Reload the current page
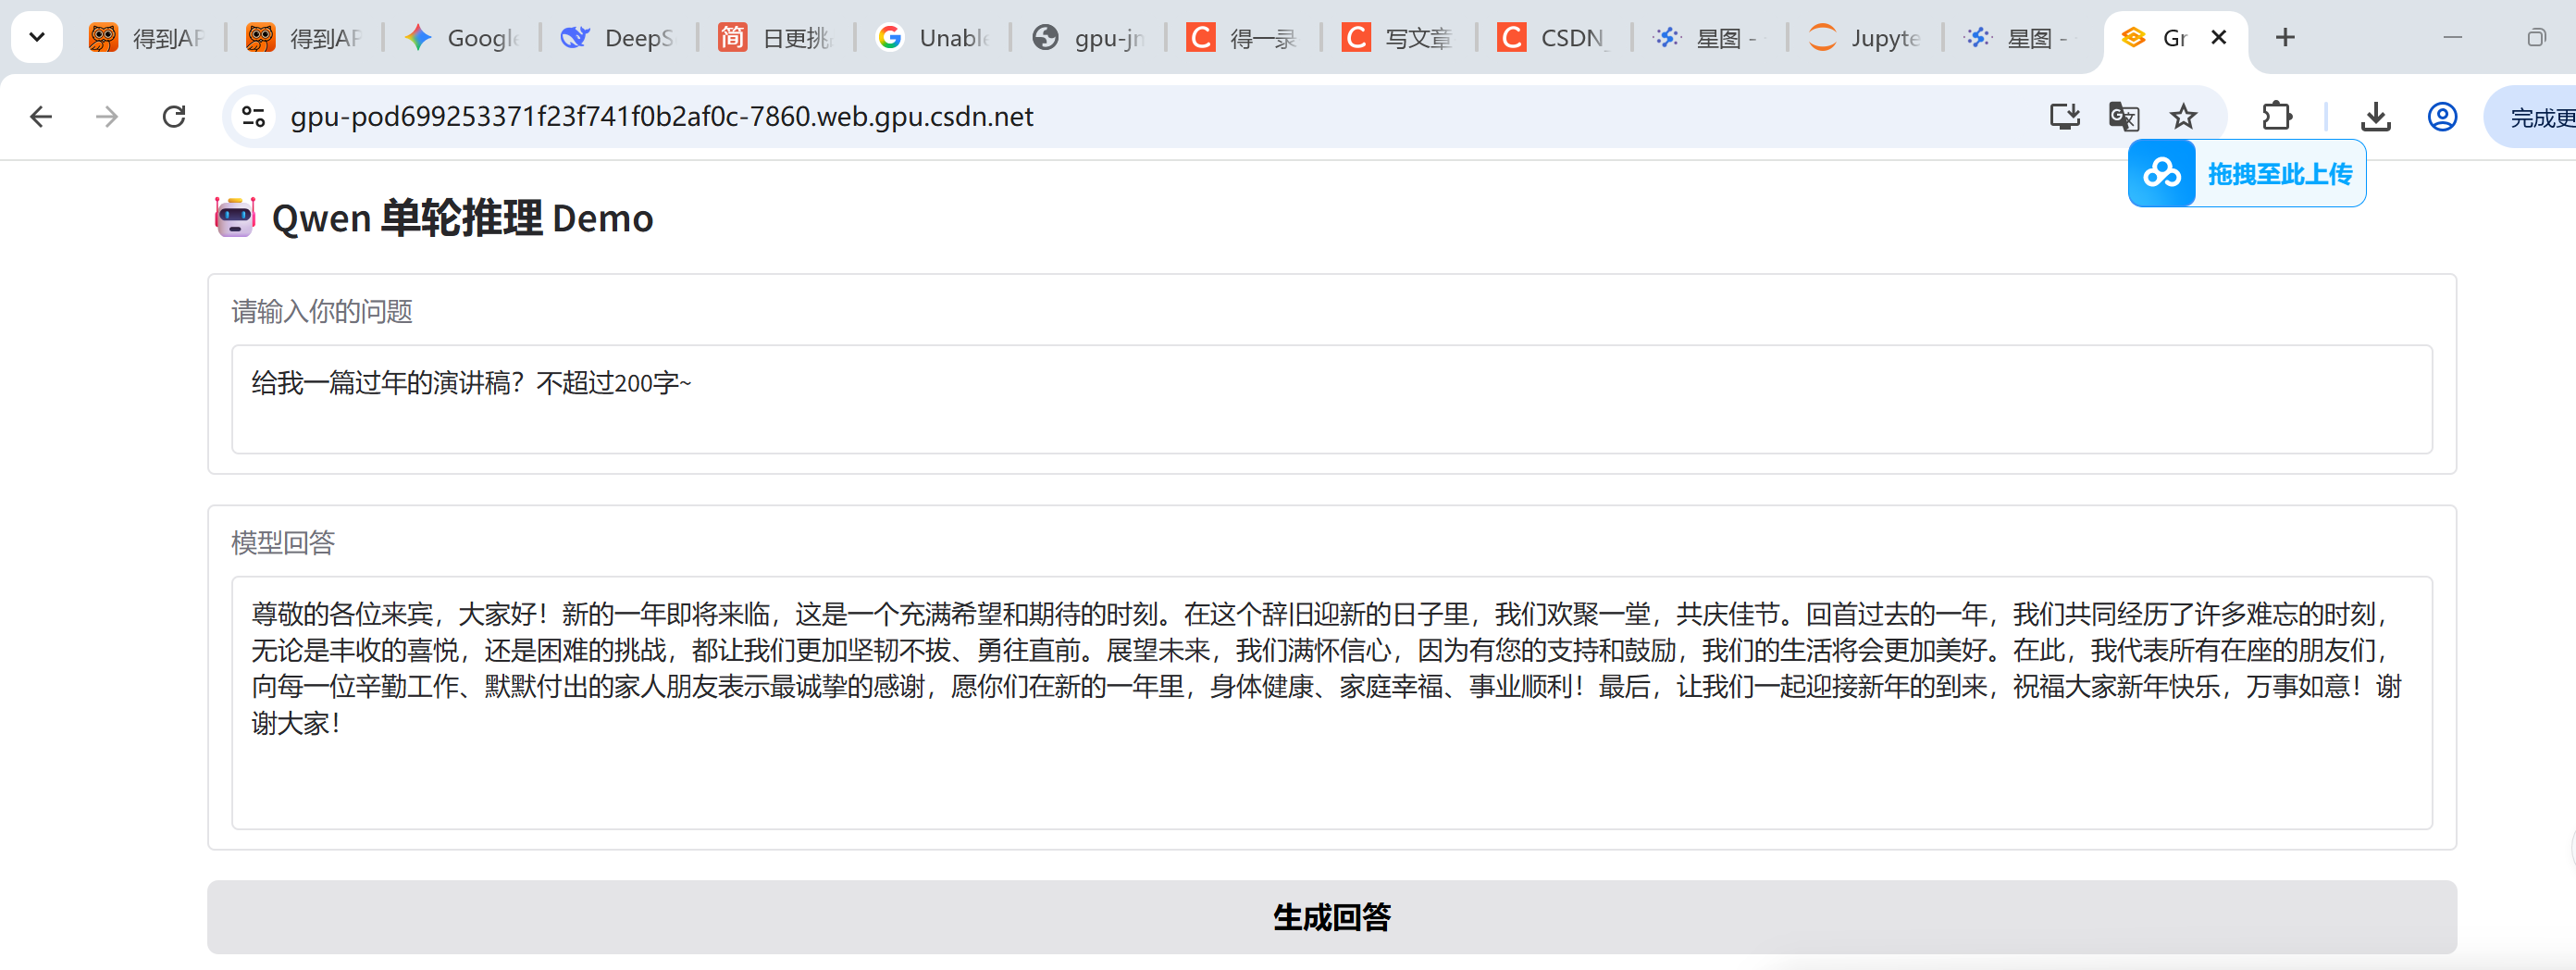The image size is (2576, 970). 174,117
